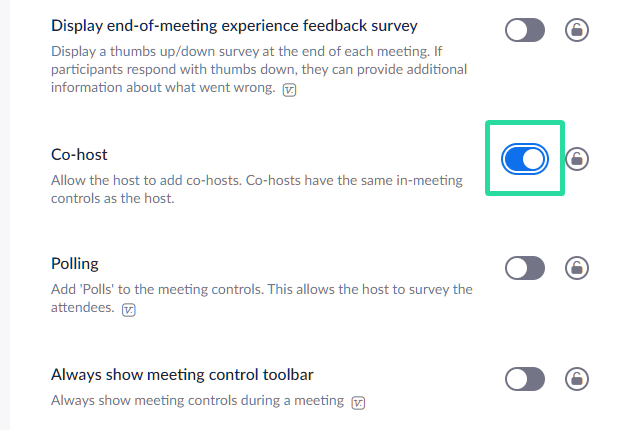Click the Polling setting heading
629x430 pixels.
[75, 264]
